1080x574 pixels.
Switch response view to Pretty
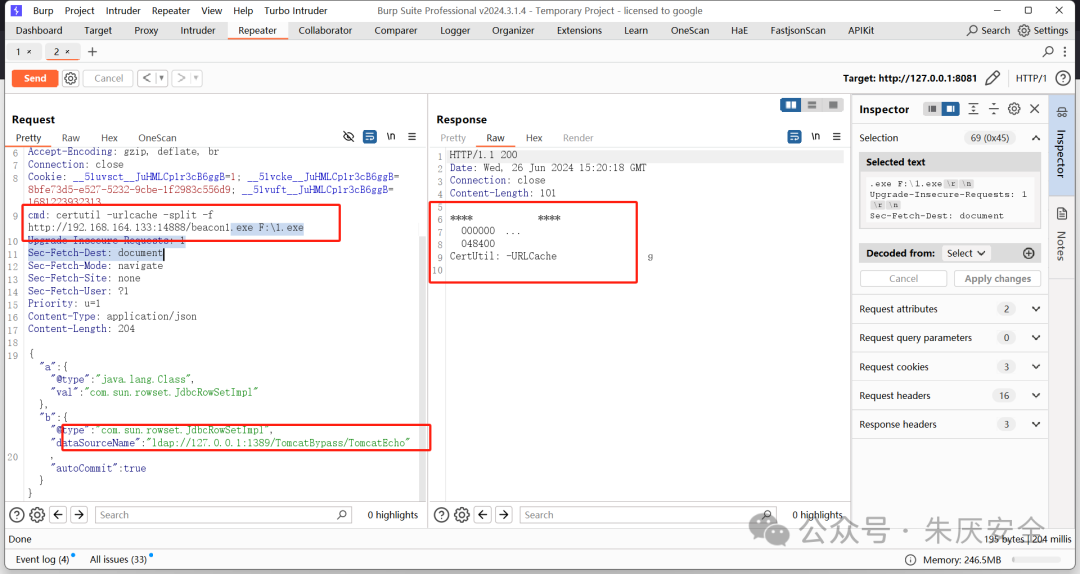point(453,138)
